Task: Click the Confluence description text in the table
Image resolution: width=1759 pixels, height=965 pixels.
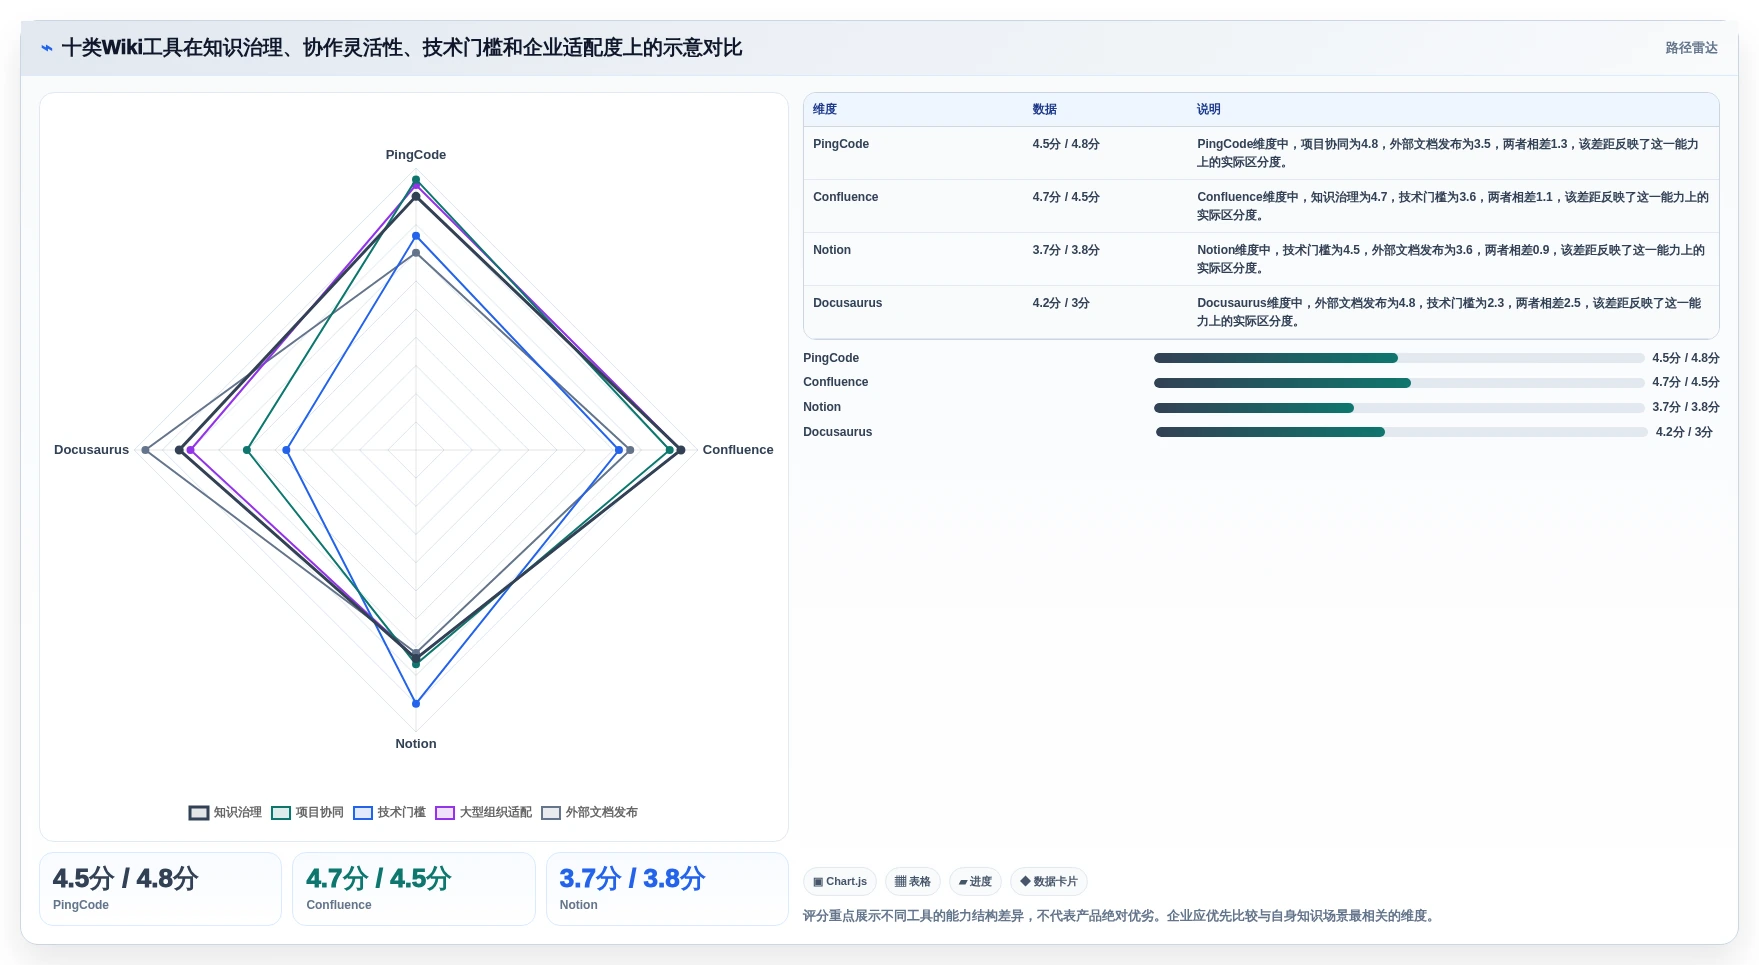Action: coord(1453,206)
